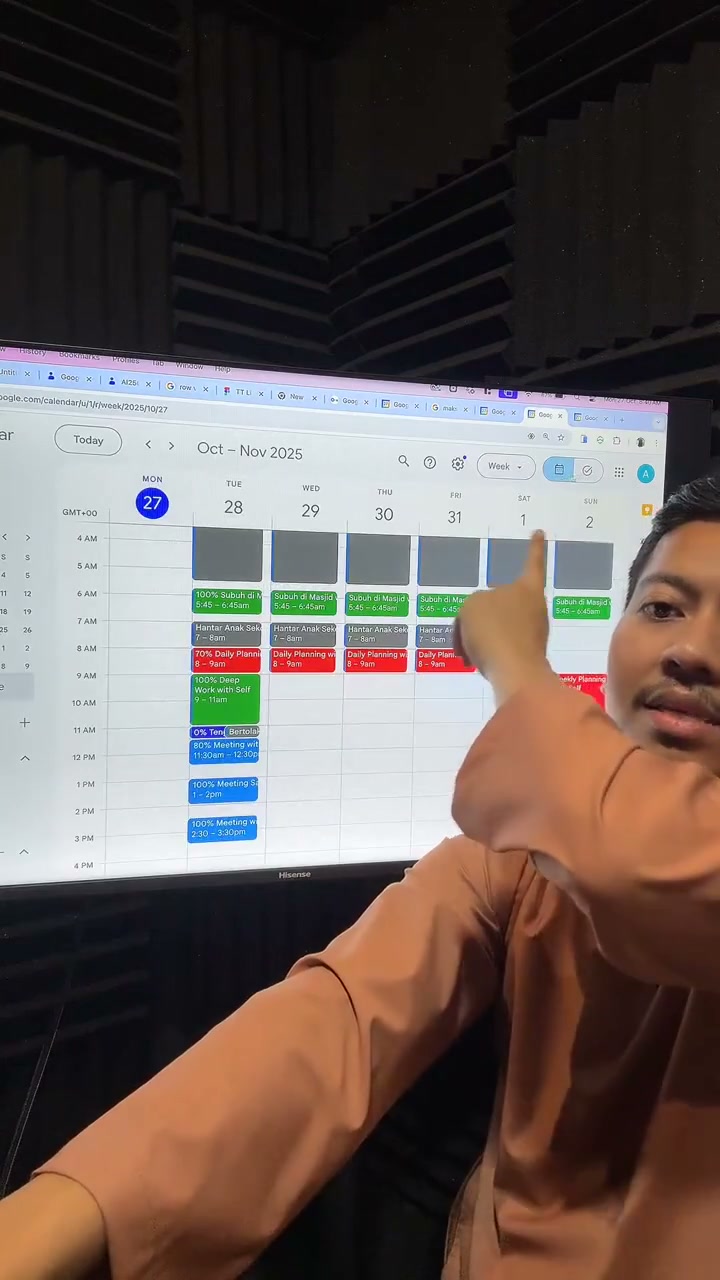Open '0% Ten' event at 11 AM
This screenshot has width=720, height=1280.
207,732
